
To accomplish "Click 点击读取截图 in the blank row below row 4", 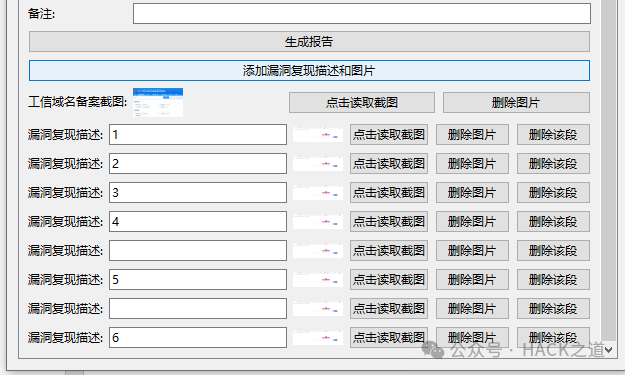I will [x=389, y=251].
